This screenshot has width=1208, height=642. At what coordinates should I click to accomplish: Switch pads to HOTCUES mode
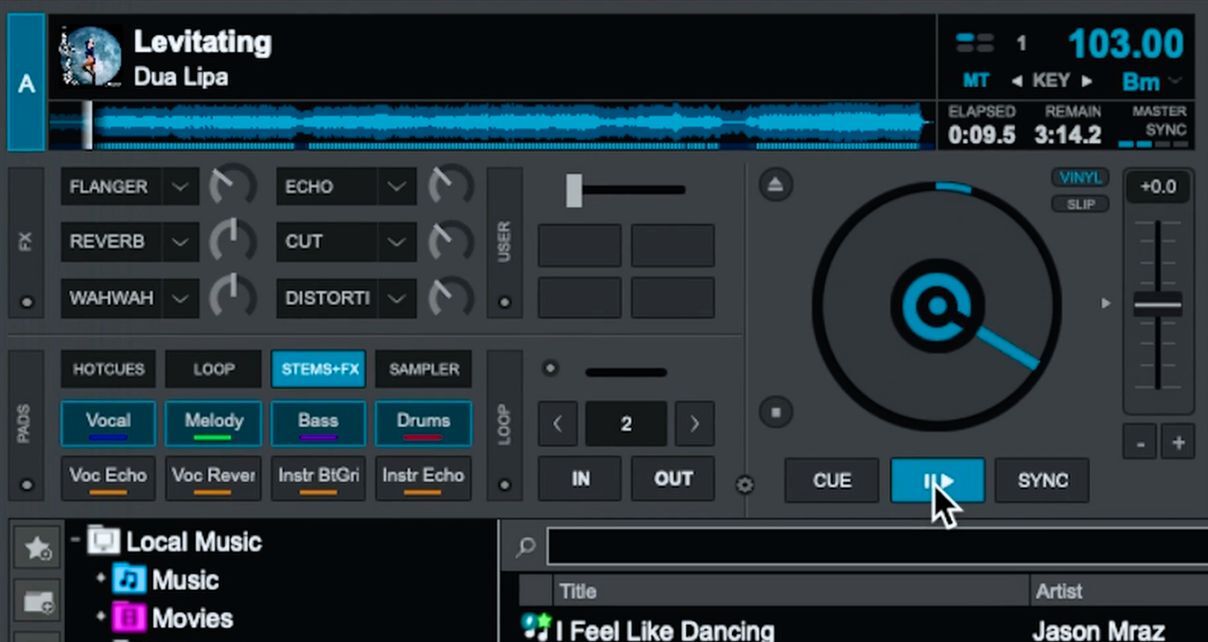108,369
